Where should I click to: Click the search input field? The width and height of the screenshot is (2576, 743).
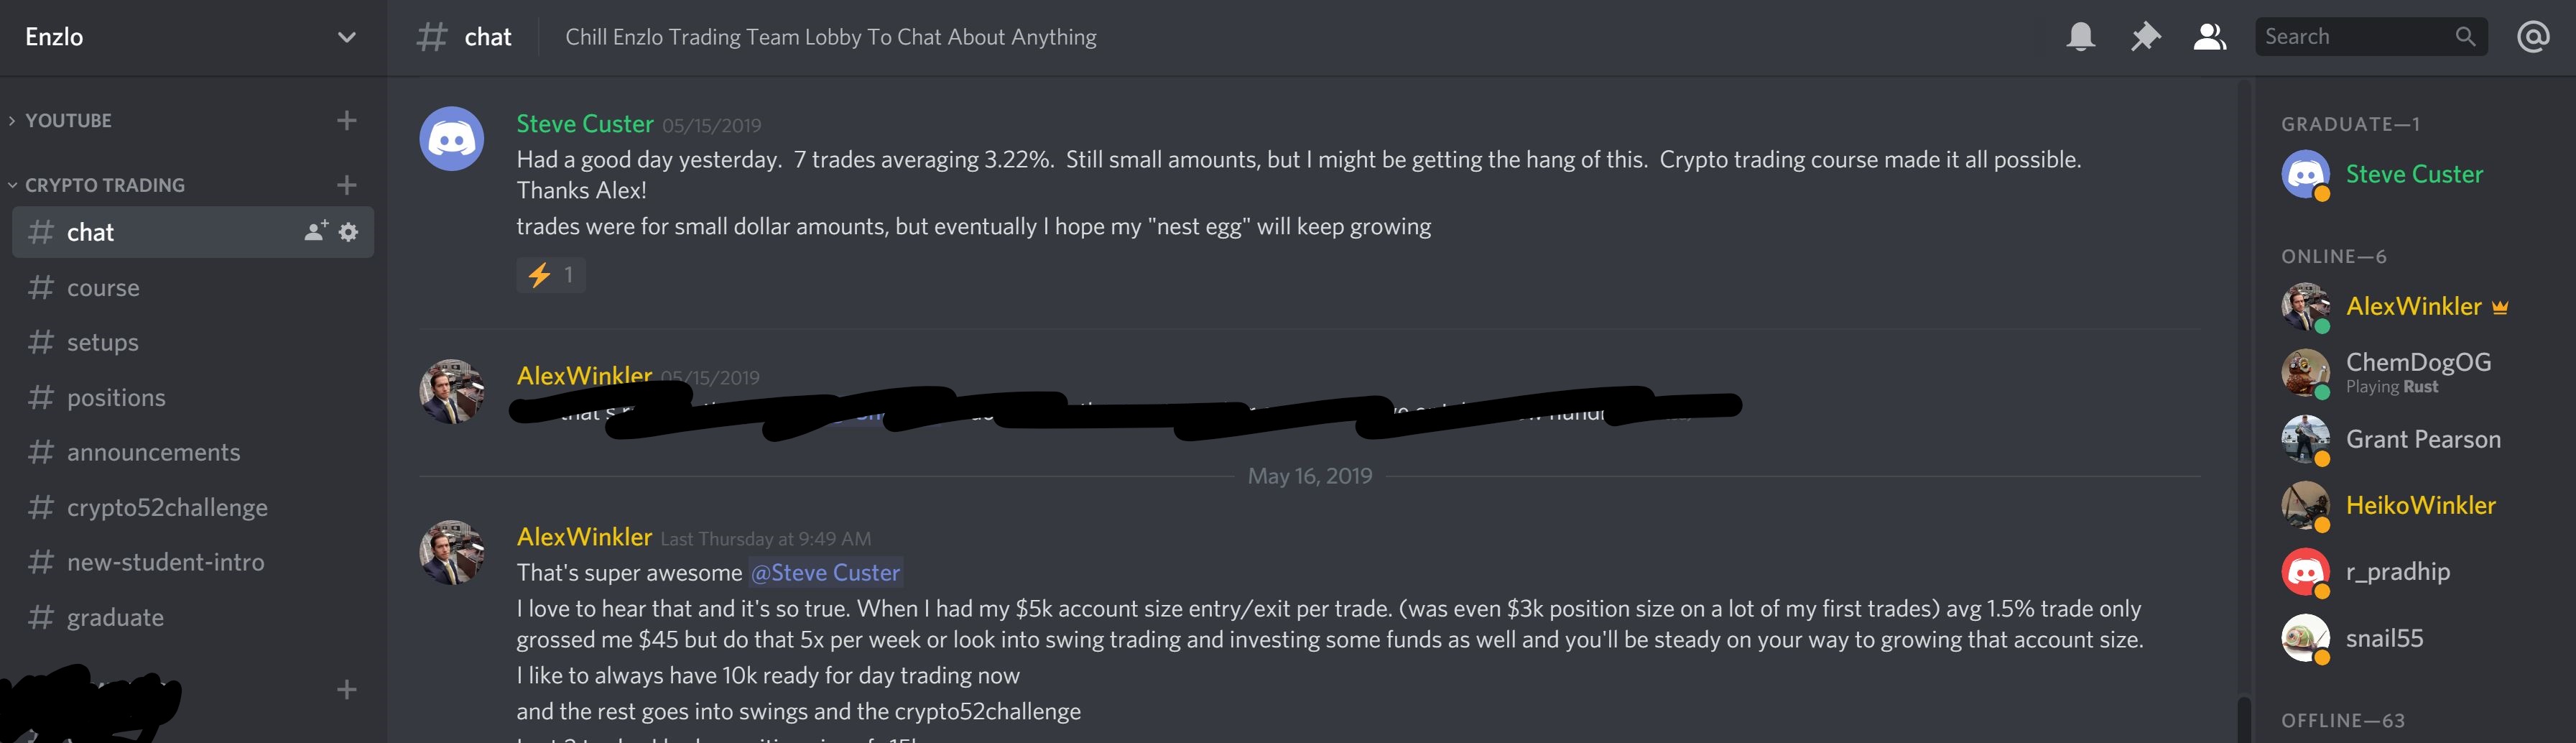2350,37
